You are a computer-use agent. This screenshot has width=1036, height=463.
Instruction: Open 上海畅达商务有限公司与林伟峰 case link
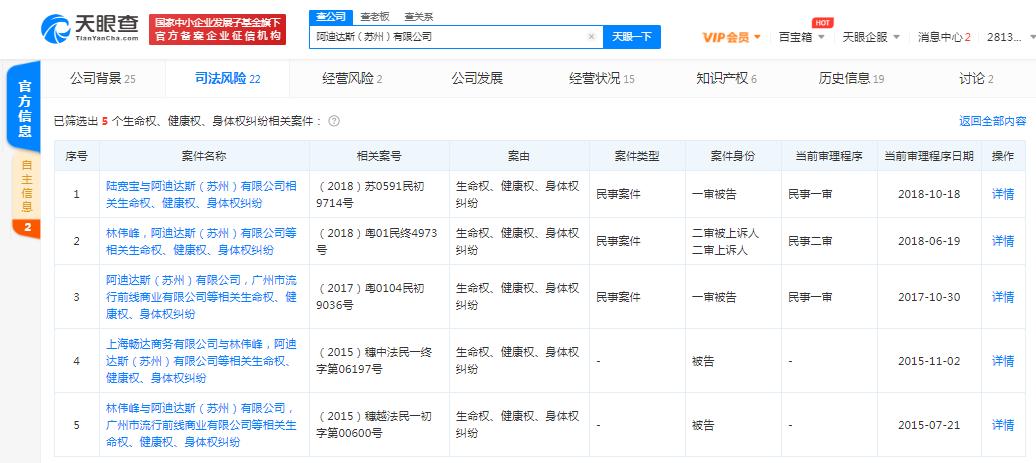(201, 361)
